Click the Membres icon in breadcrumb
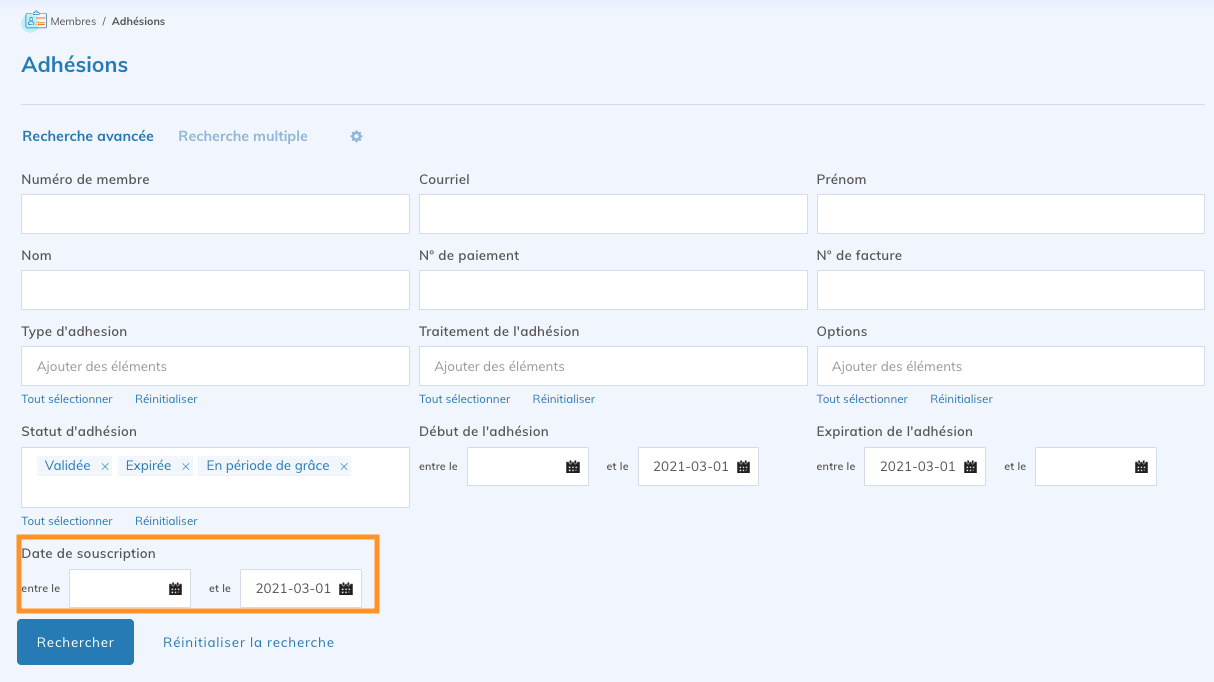Screen dimensions: 1214x682 pyautogui.click(x=35, y=20)
